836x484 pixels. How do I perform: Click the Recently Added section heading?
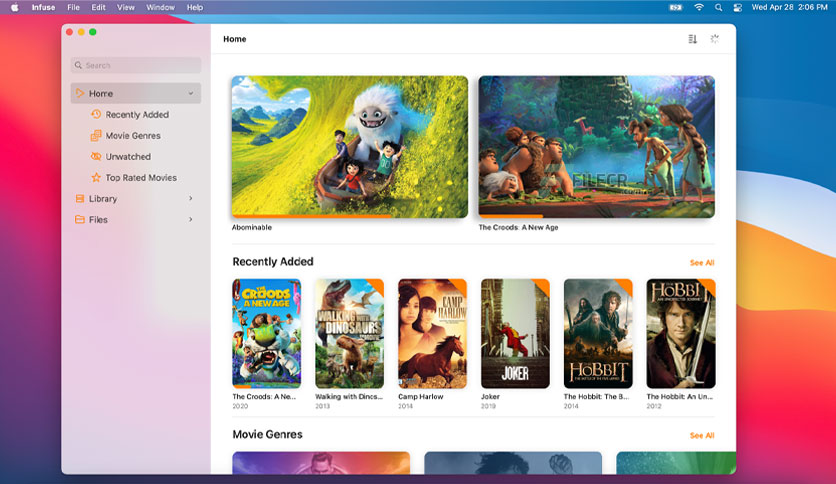273,262
